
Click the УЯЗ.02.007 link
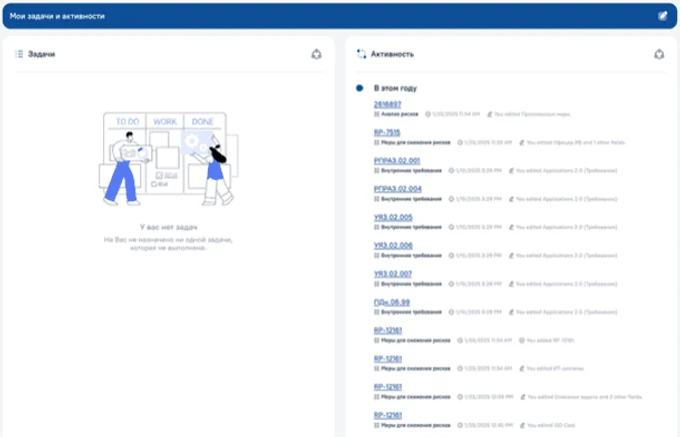[x=392, y=273]
